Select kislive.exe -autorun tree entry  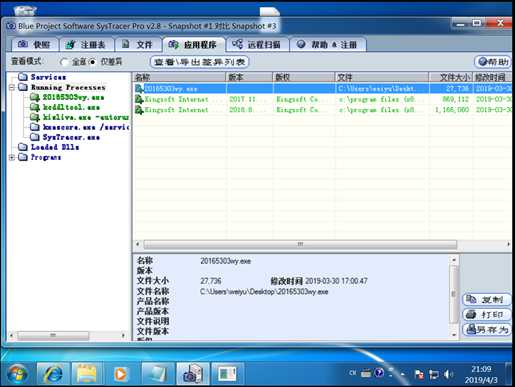pyautogui.click(x=86, y=117)
